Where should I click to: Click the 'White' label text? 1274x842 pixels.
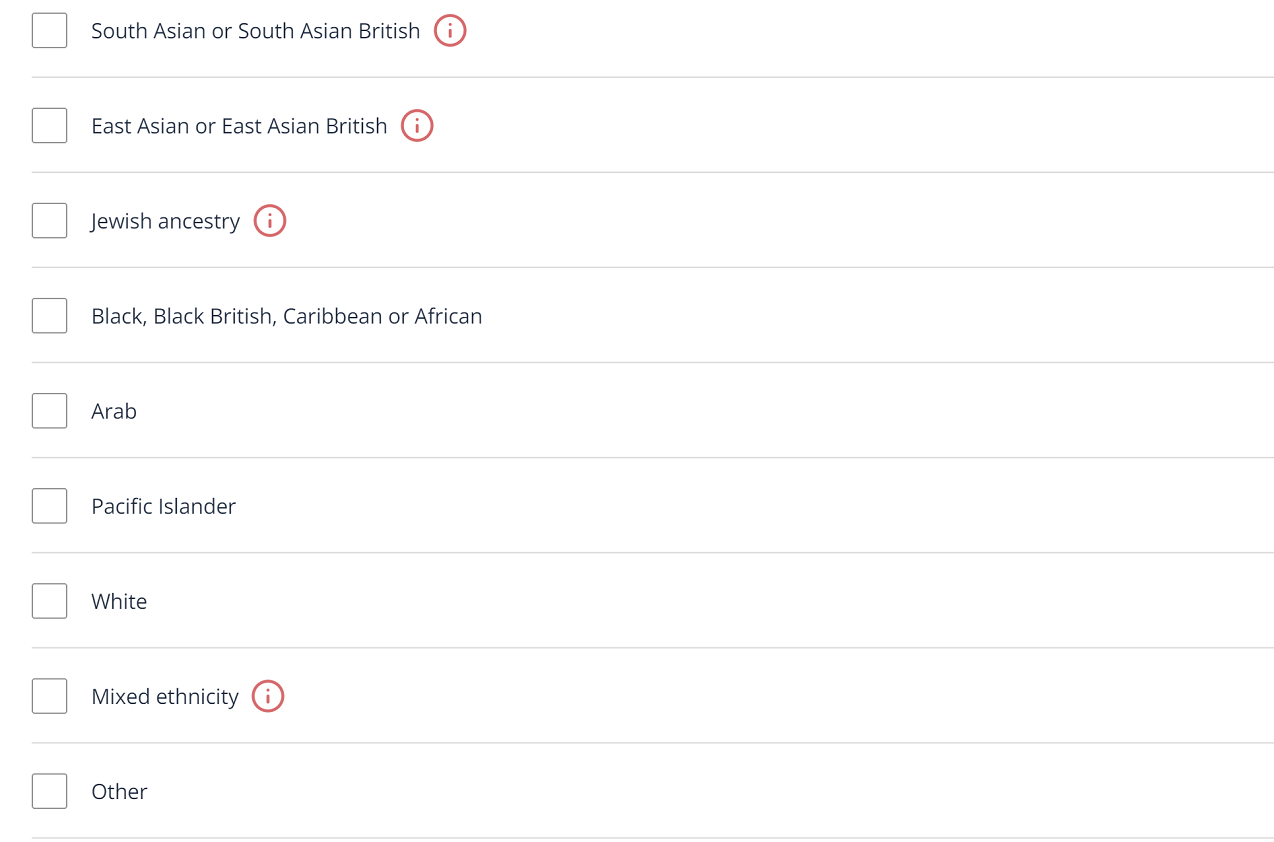click(x=119, y=601)
